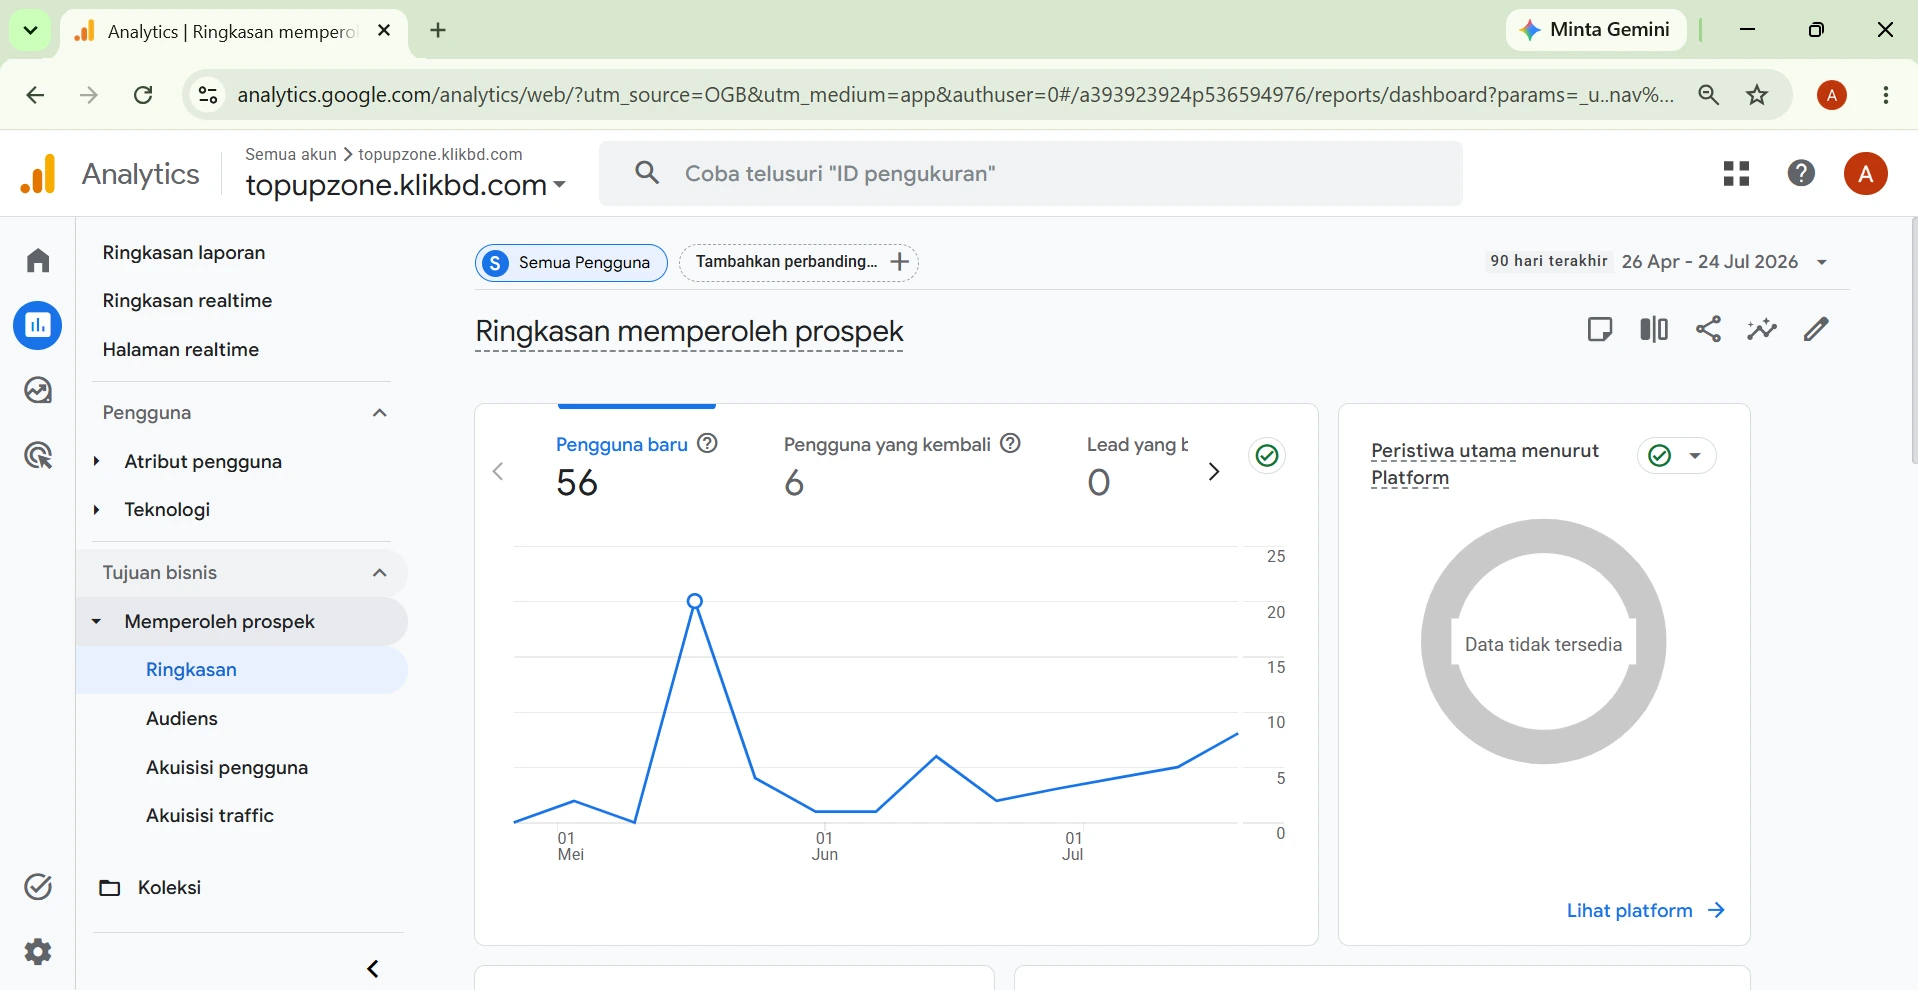This screenshot has width=1918, height=990.
Task: Click the Lihat platform link
Action: 1646,910
